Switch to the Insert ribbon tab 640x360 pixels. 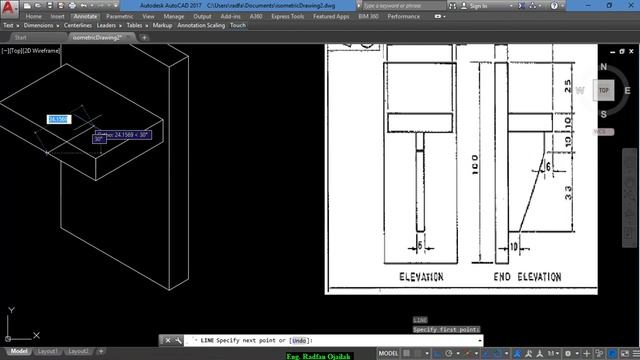pyautogui.click(x=58, y=16)
